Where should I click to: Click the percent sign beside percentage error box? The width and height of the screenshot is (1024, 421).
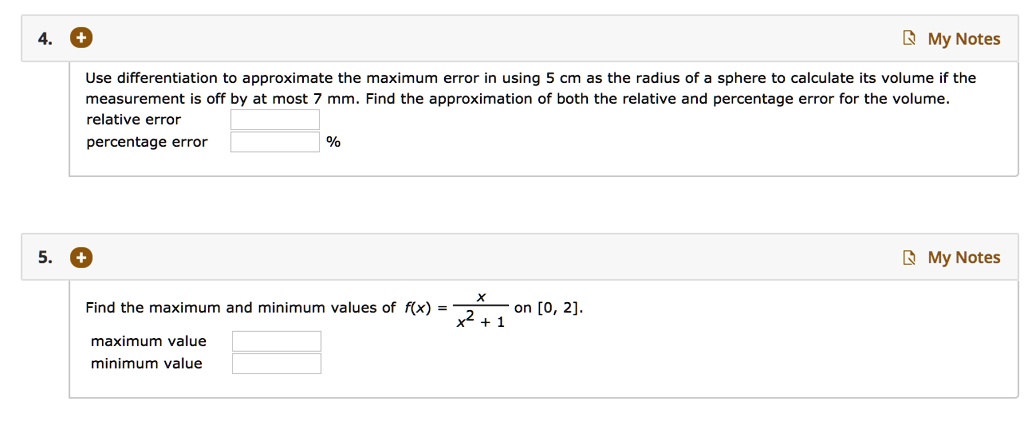click(x=334, y=142)
